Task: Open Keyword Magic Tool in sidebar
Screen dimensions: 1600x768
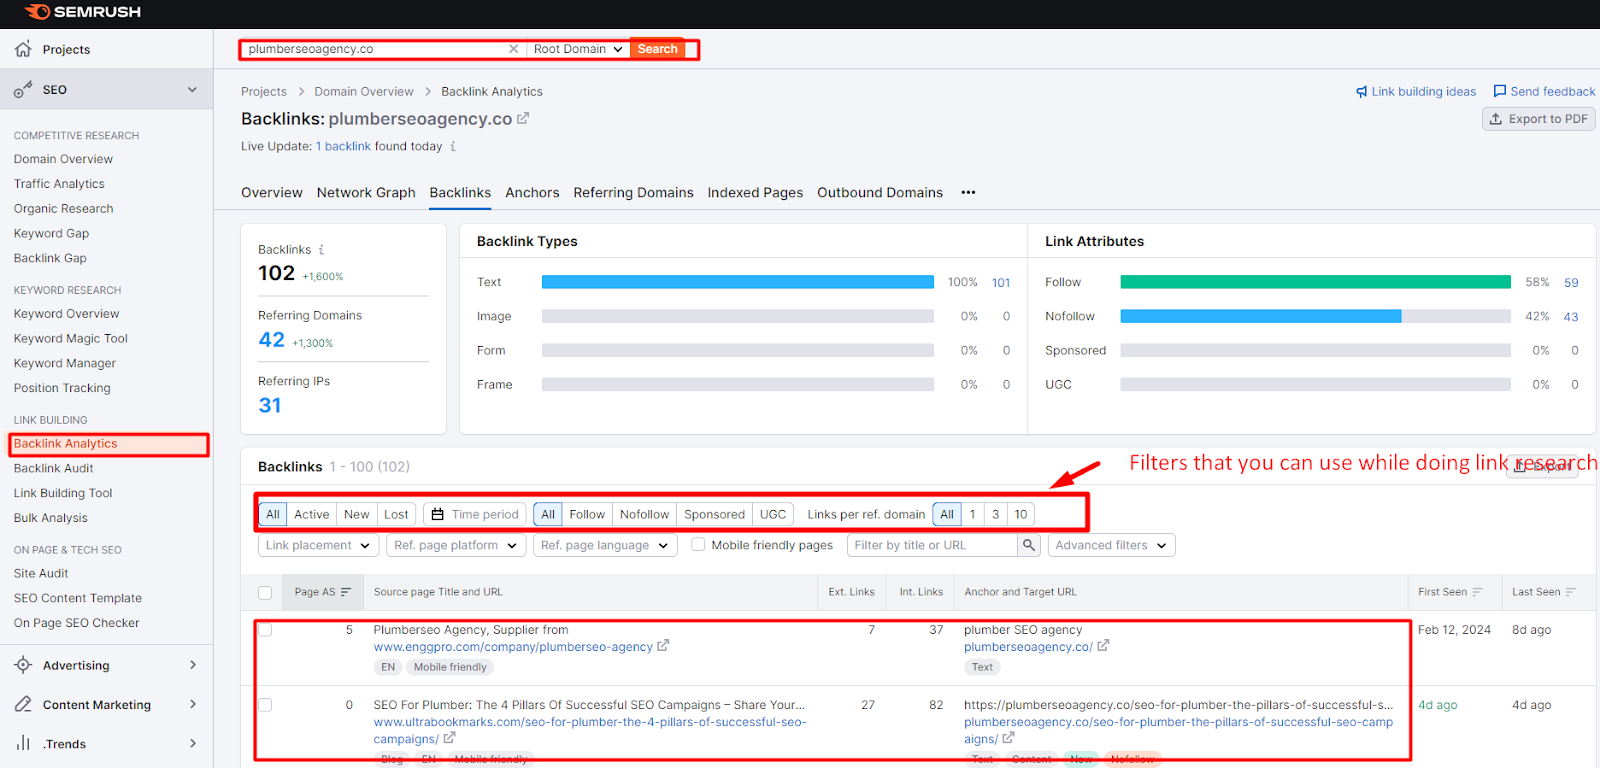Action: coord(71,338)
